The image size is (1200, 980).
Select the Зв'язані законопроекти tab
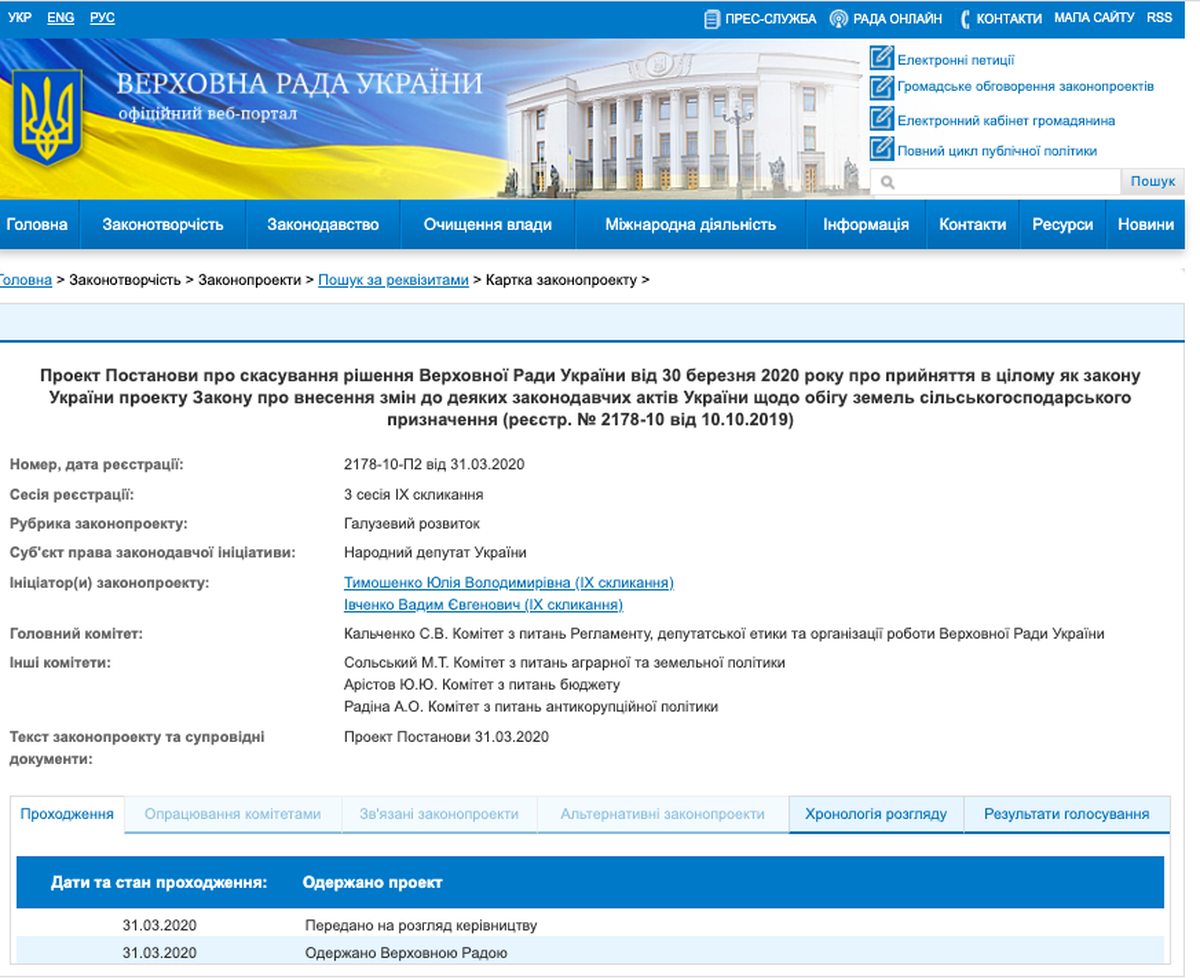pos(439,814)
